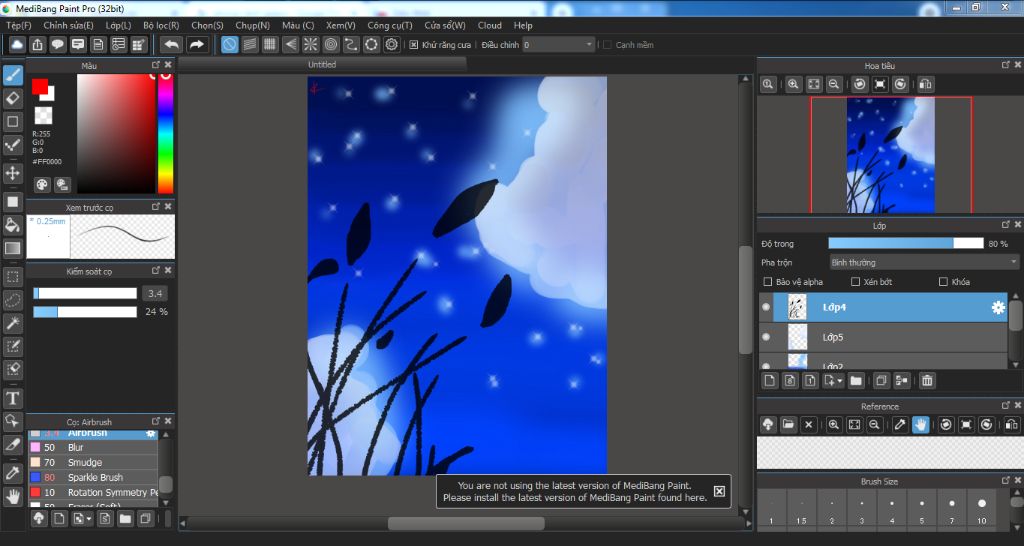Zoom in within the Navigator panel
This screenshot has width=1024, height=546.
793,84
